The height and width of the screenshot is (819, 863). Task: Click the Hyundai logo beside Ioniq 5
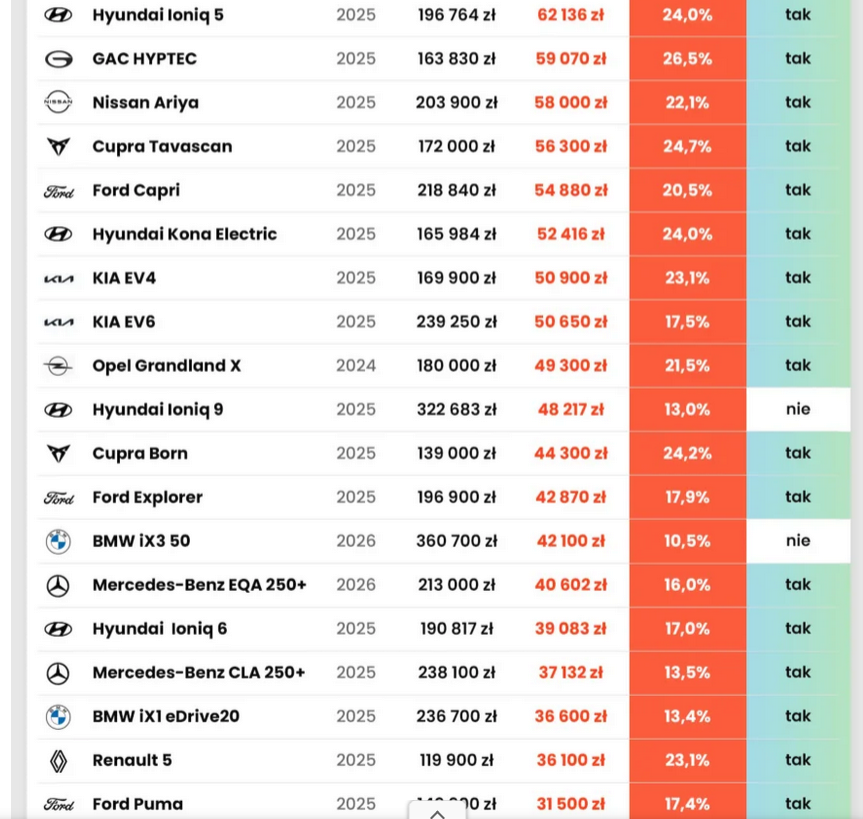click(x=58, y=15)
